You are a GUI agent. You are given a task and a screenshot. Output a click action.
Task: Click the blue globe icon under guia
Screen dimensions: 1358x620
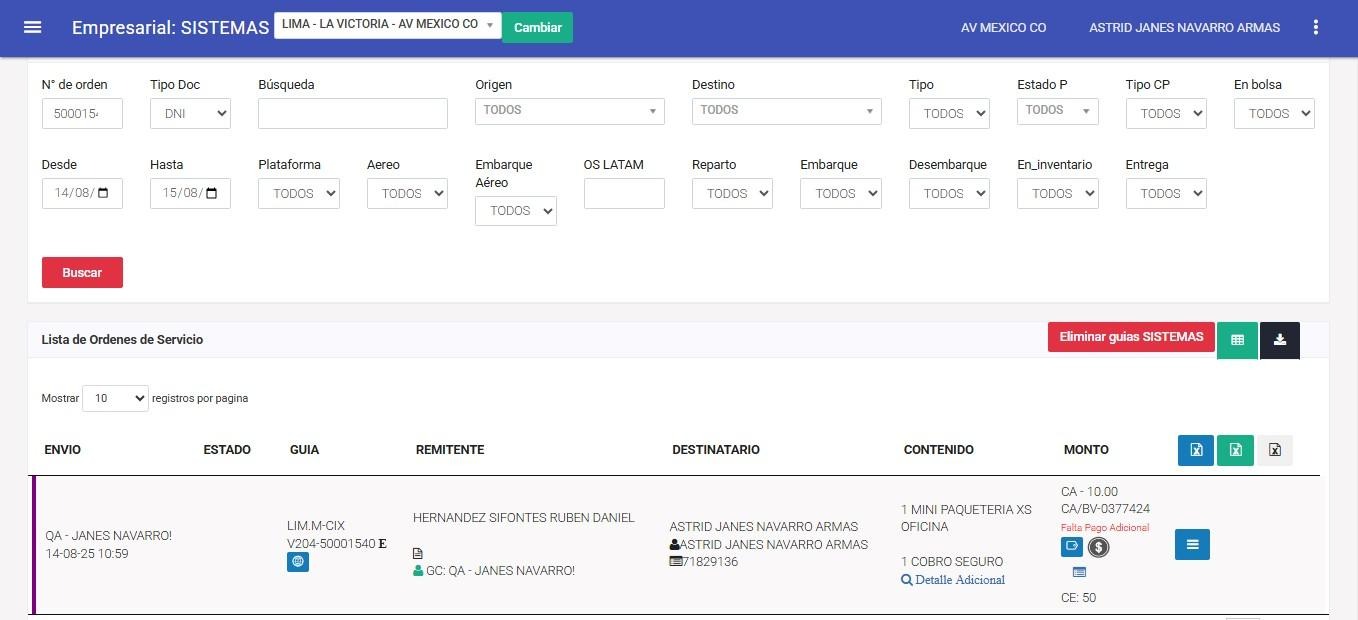click(x=297, y=562)
